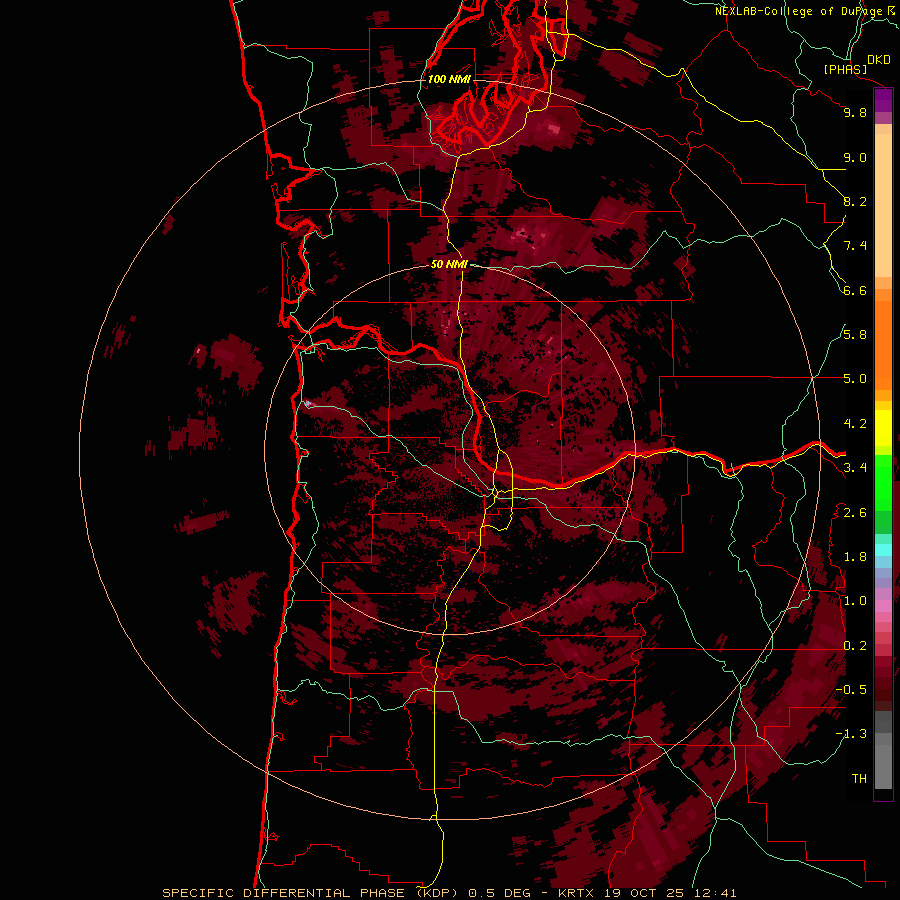Click the 1.8 scale value
Screen dimensions: 900x900
[x=855, y=557]
